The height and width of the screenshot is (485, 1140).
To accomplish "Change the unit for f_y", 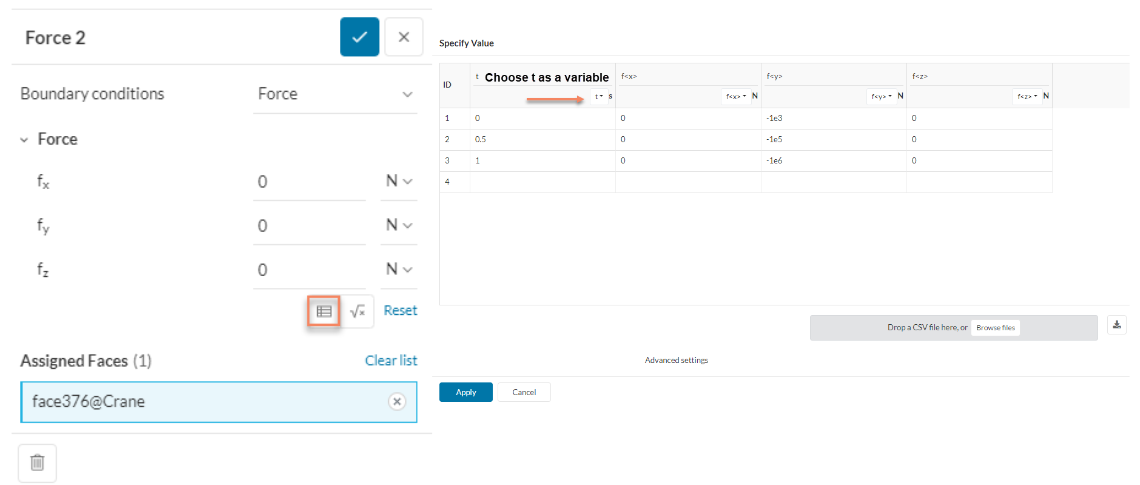I will 399,225.
